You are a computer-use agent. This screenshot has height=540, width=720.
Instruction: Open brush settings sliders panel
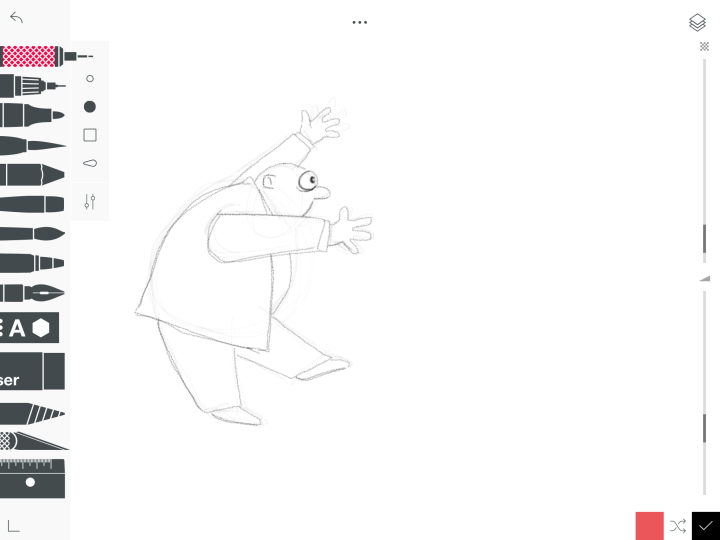pos(90,202)
